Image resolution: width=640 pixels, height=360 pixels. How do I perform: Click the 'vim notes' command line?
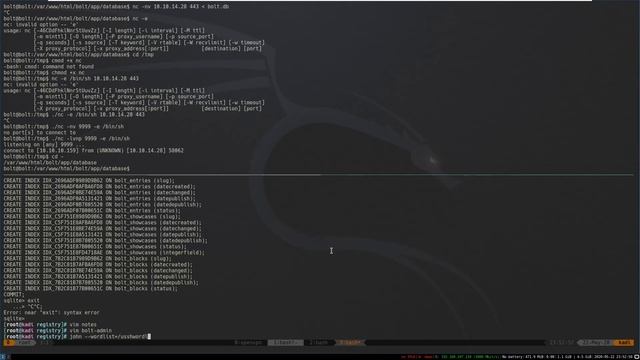point(50,324)
